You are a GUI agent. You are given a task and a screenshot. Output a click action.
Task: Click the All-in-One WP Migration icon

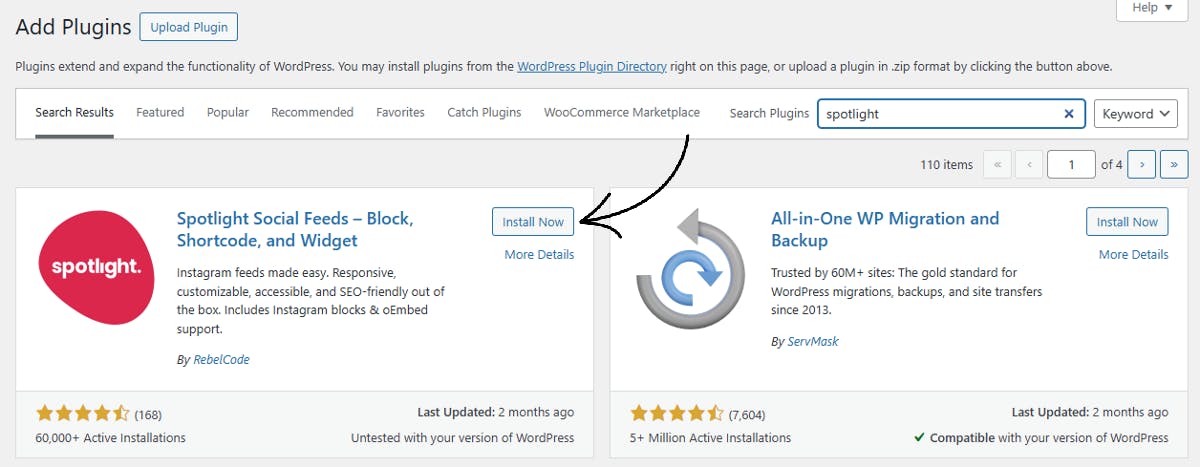tap(690, 268)
